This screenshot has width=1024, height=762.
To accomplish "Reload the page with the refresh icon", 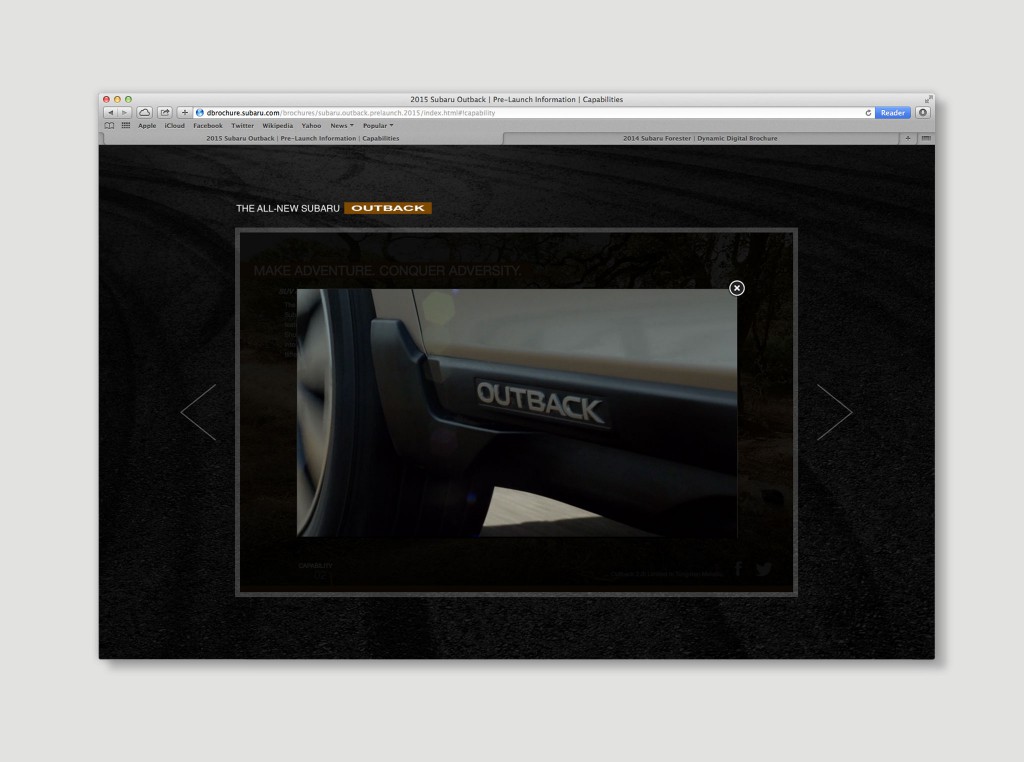I will [868, 113].
